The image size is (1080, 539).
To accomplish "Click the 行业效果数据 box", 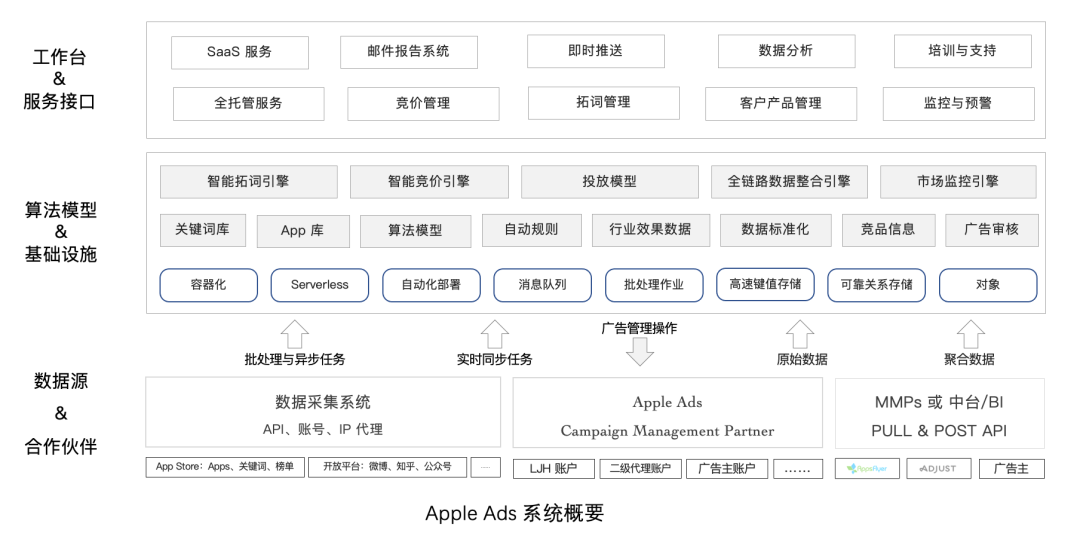I will [650, 230].
